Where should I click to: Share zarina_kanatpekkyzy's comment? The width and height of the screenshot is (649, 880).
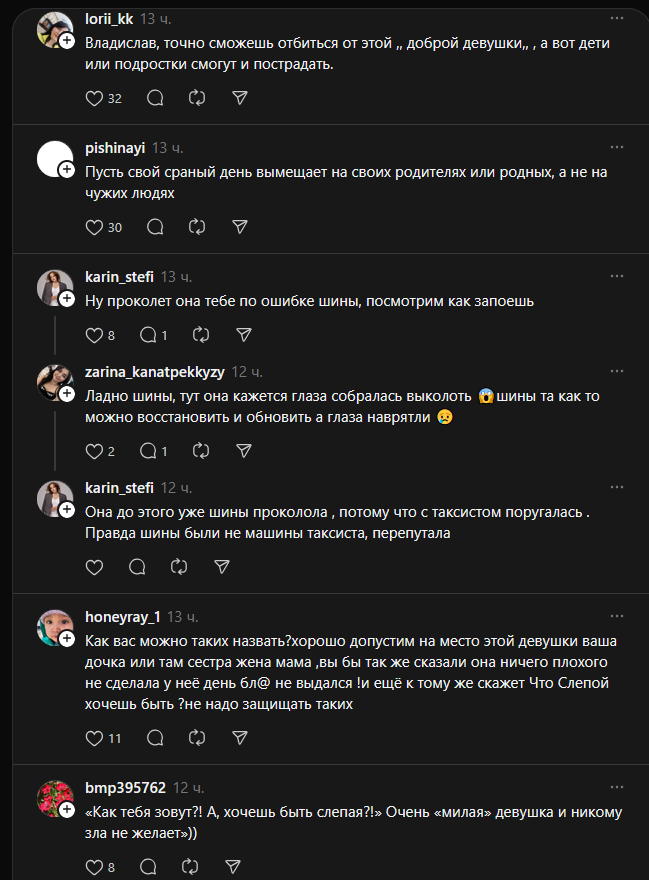[x=243, y=451]
